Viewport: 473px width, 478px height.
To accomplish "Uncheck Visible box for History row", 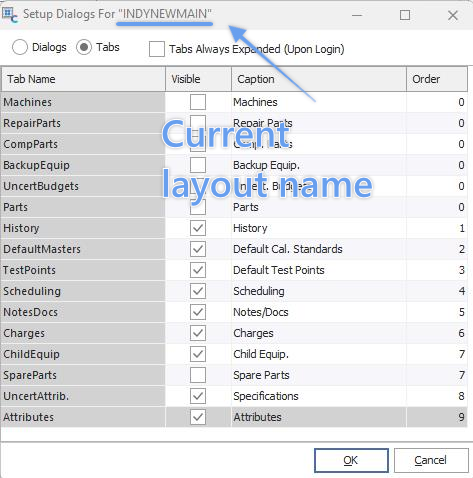I will 198,228.
